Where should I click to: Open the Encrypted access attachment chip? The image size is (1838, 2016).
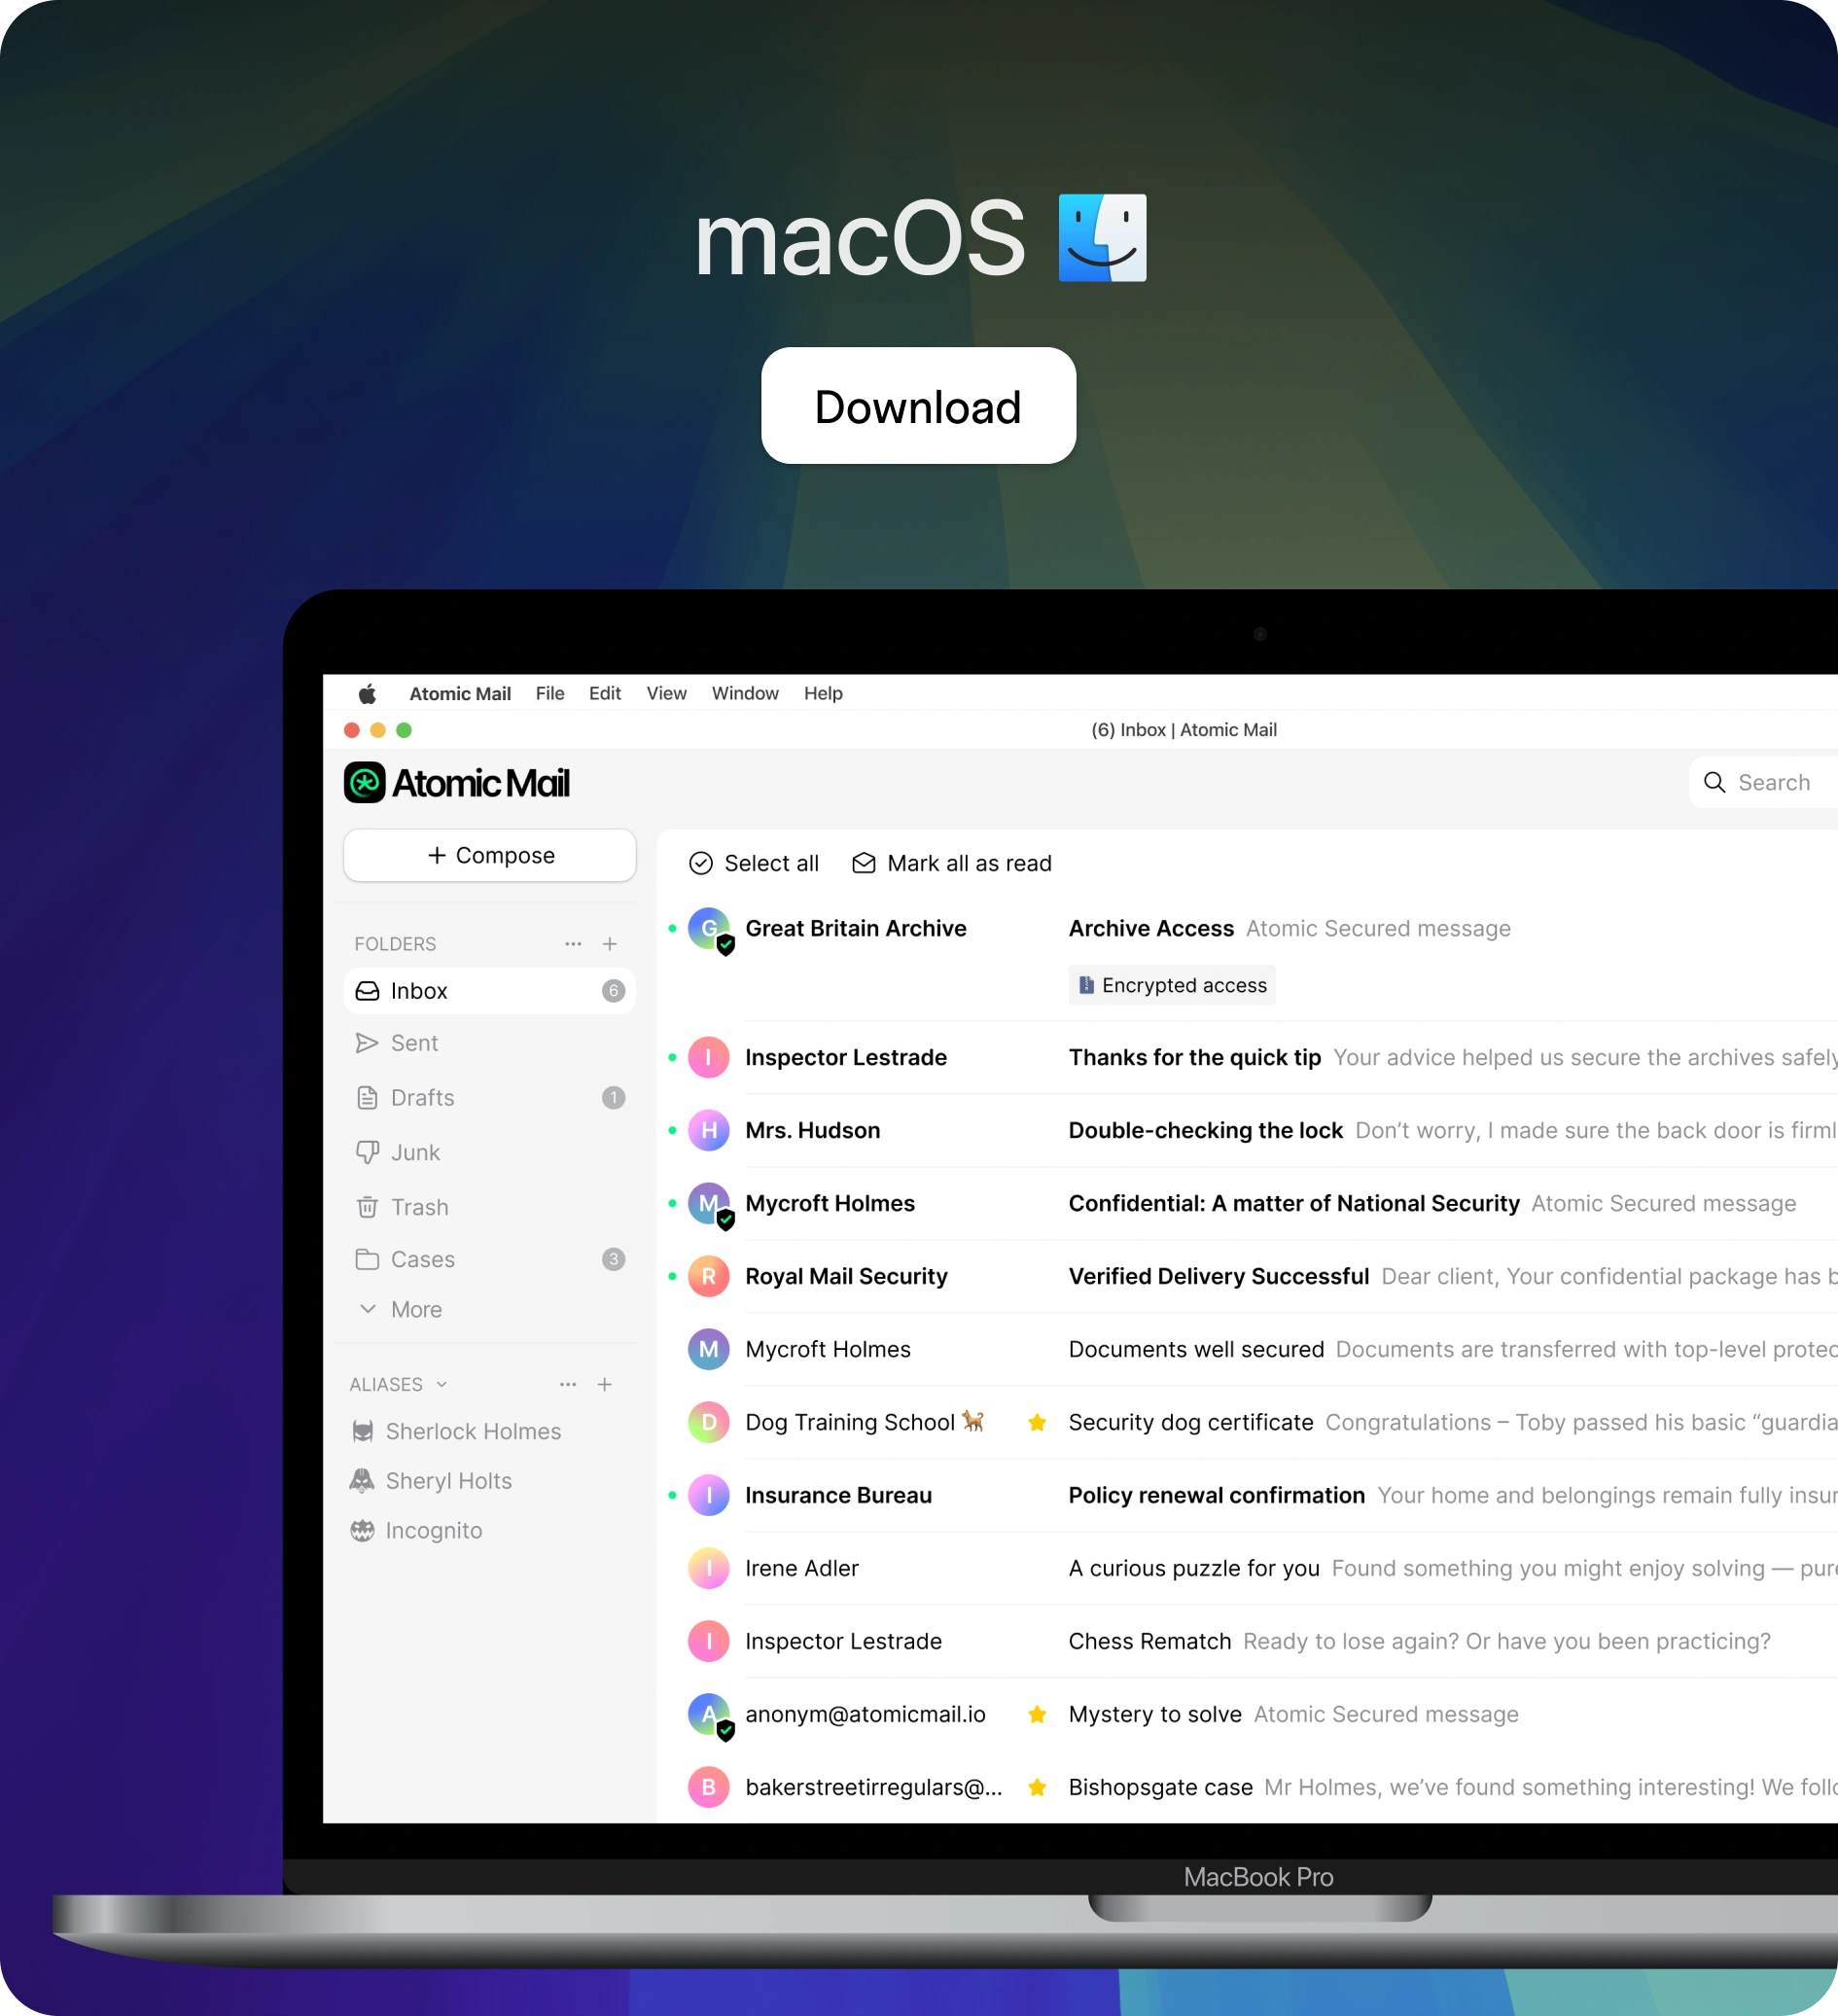tap(1172, 985)
